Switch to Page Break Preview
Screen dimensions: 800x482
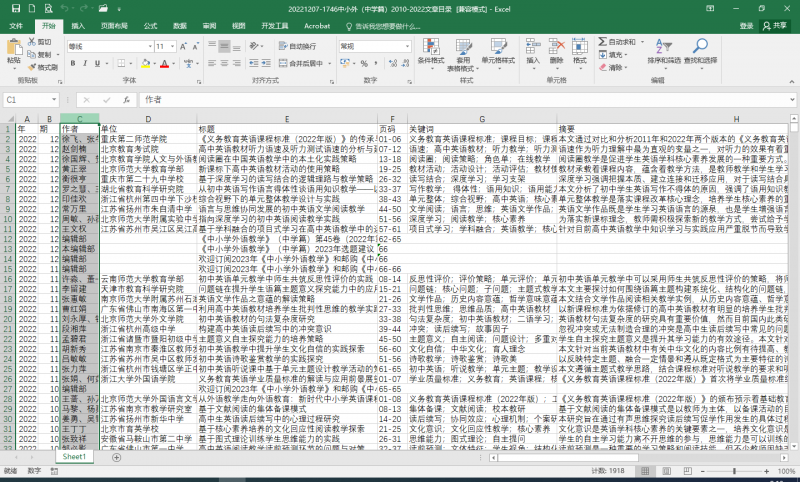[x=687, y=471]
